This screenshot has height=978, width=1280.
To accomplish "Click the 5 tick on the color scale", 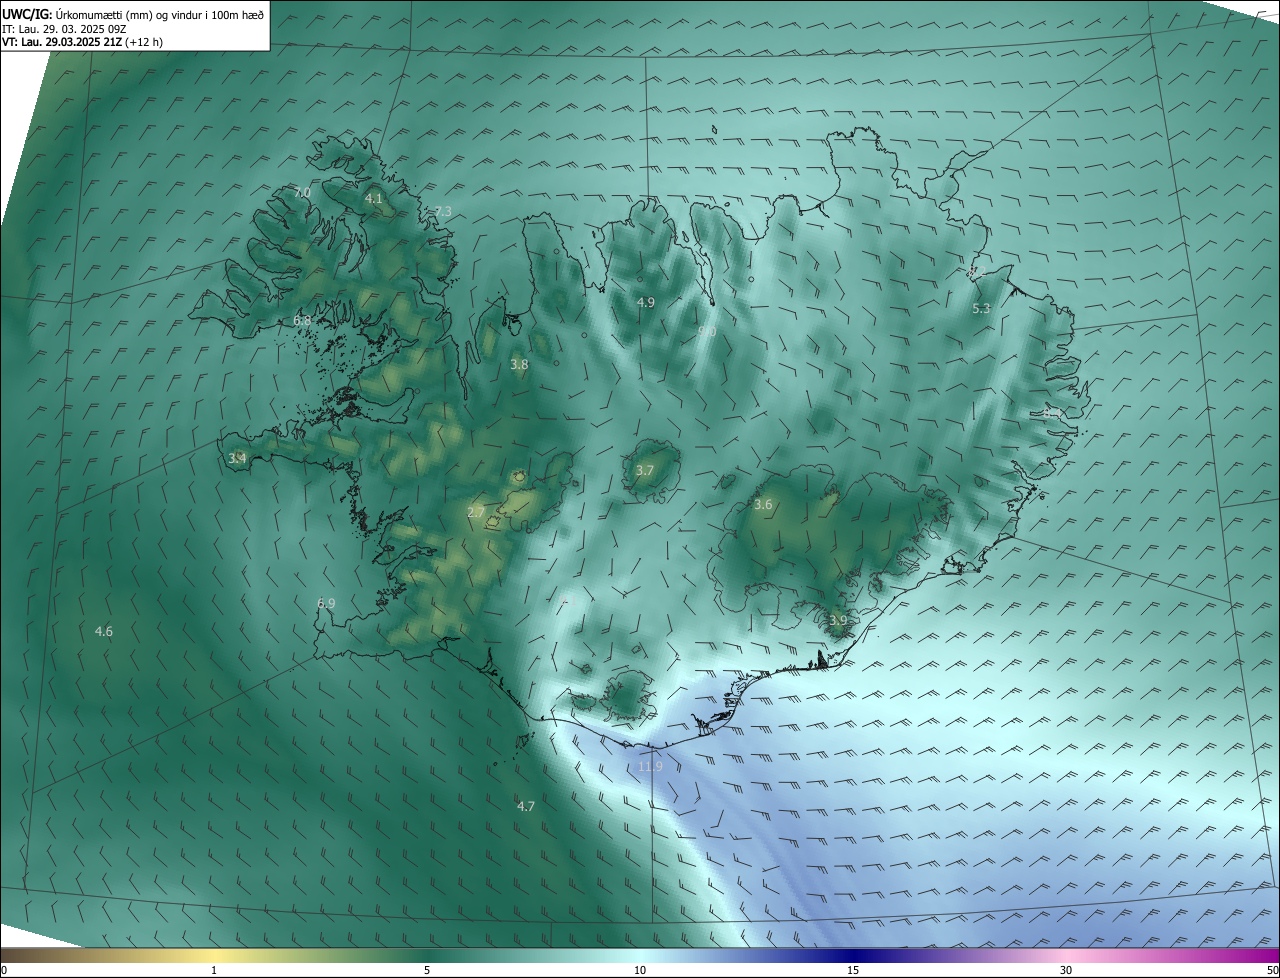I will (427, 970).
